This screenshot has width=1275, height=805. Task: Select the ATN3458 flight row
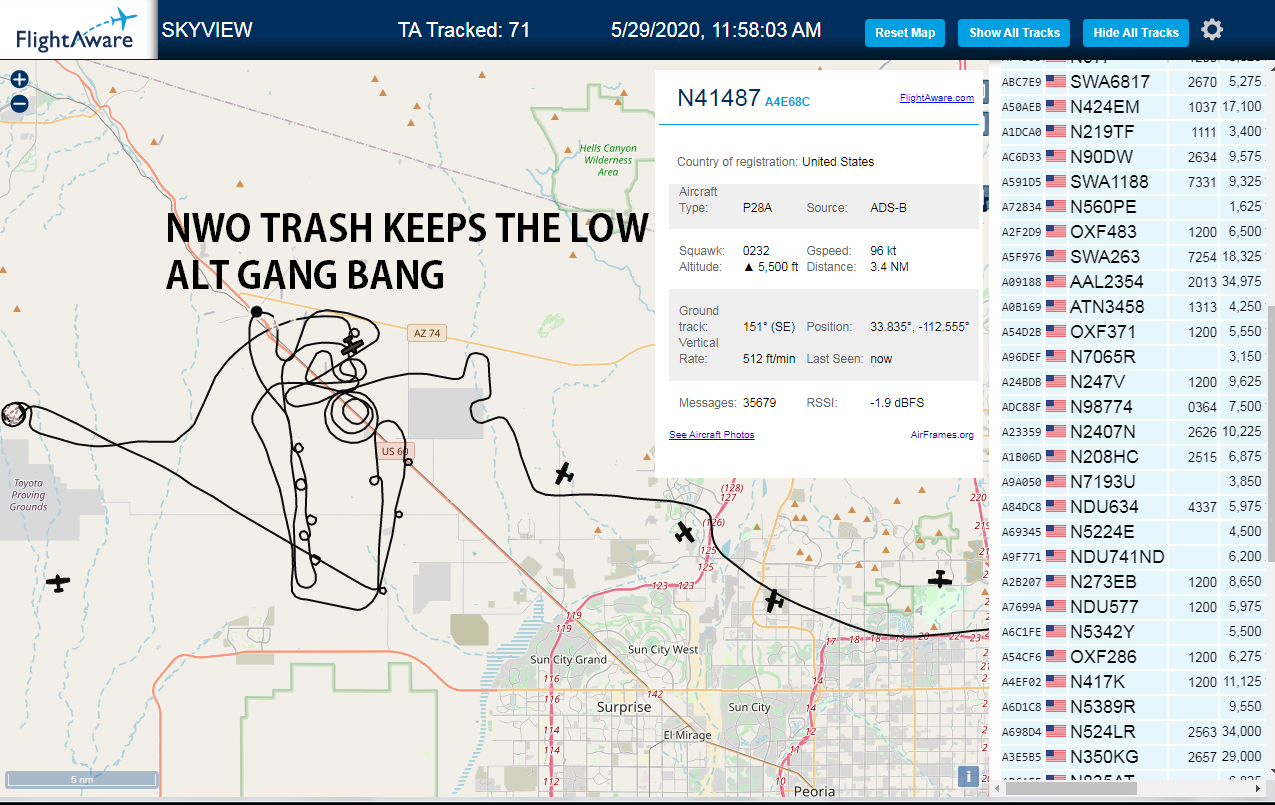click(x=1133, y=307)
